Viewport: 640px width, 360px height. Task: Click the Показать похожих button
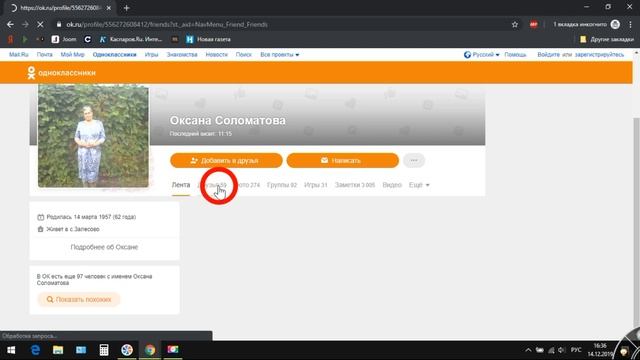tap(79, 299)
